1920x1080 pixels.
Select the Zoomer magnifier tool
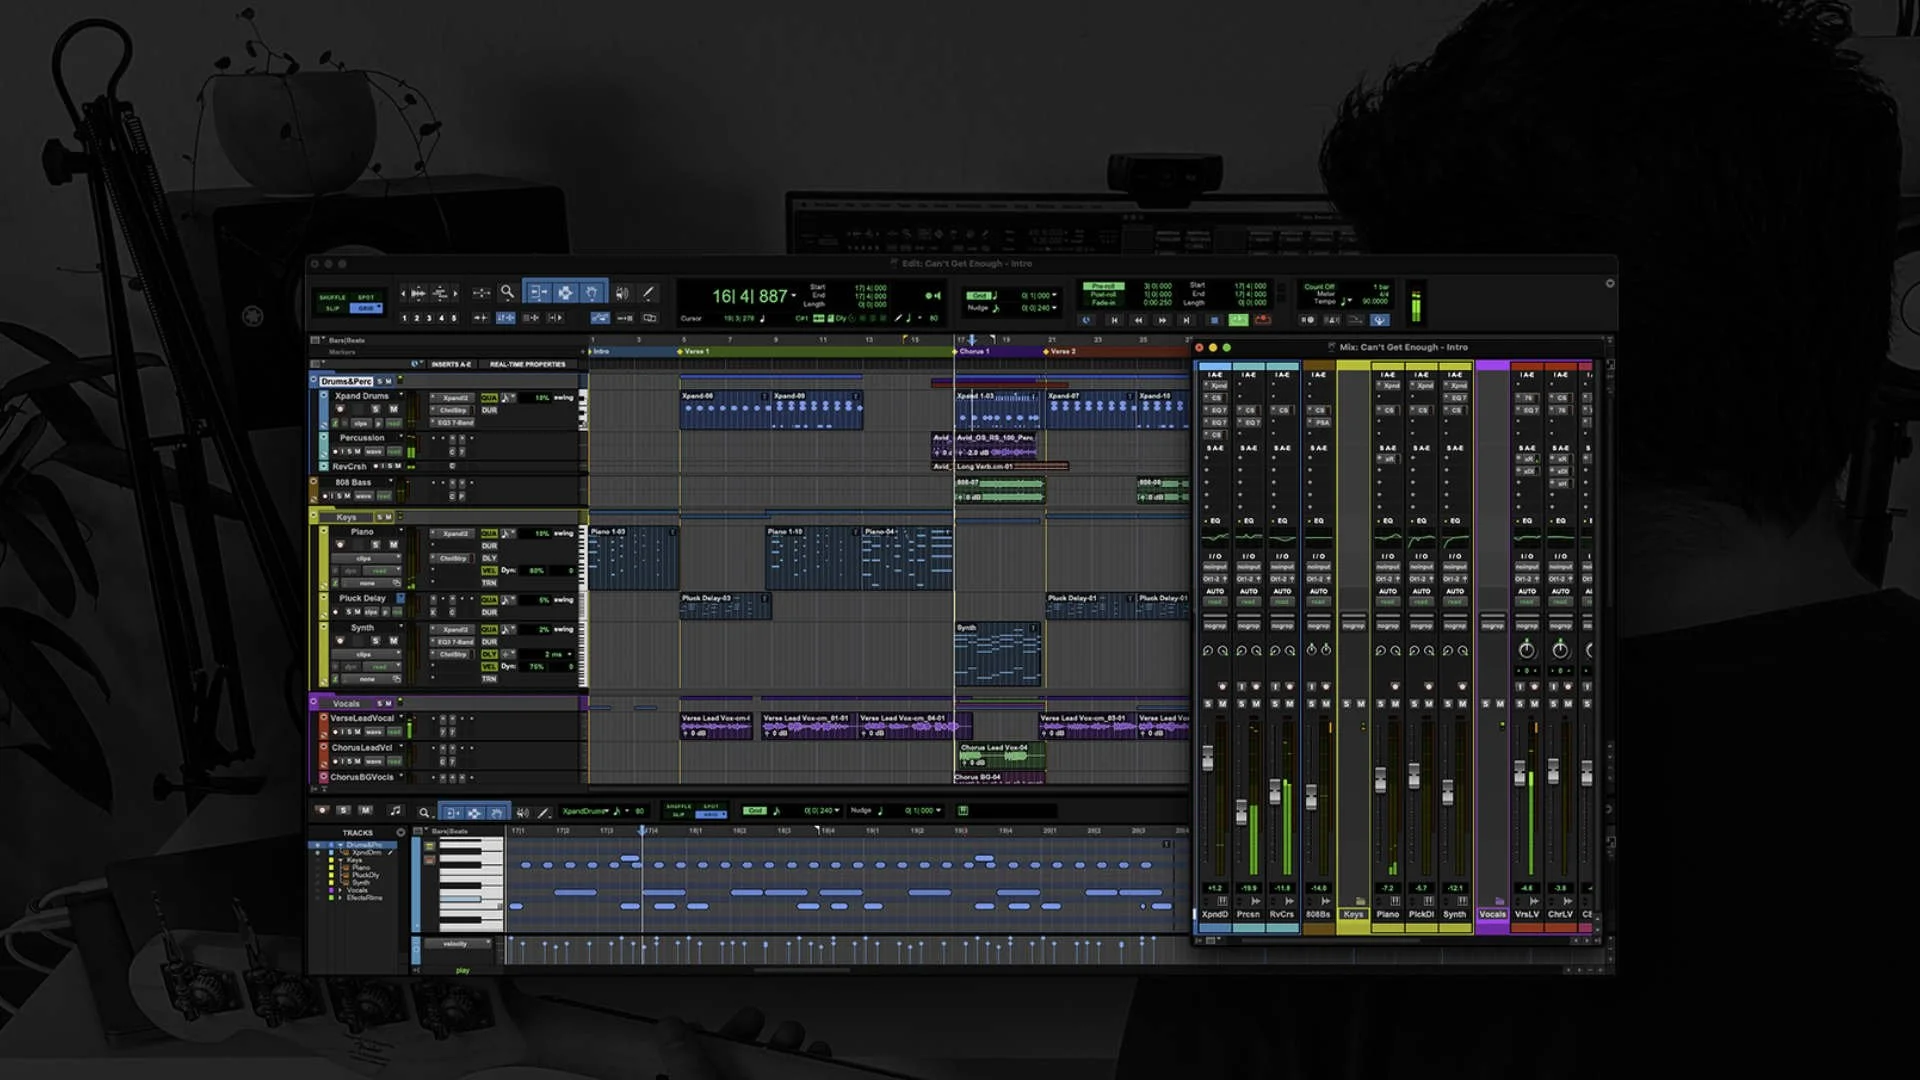click(x=506, y=294)
